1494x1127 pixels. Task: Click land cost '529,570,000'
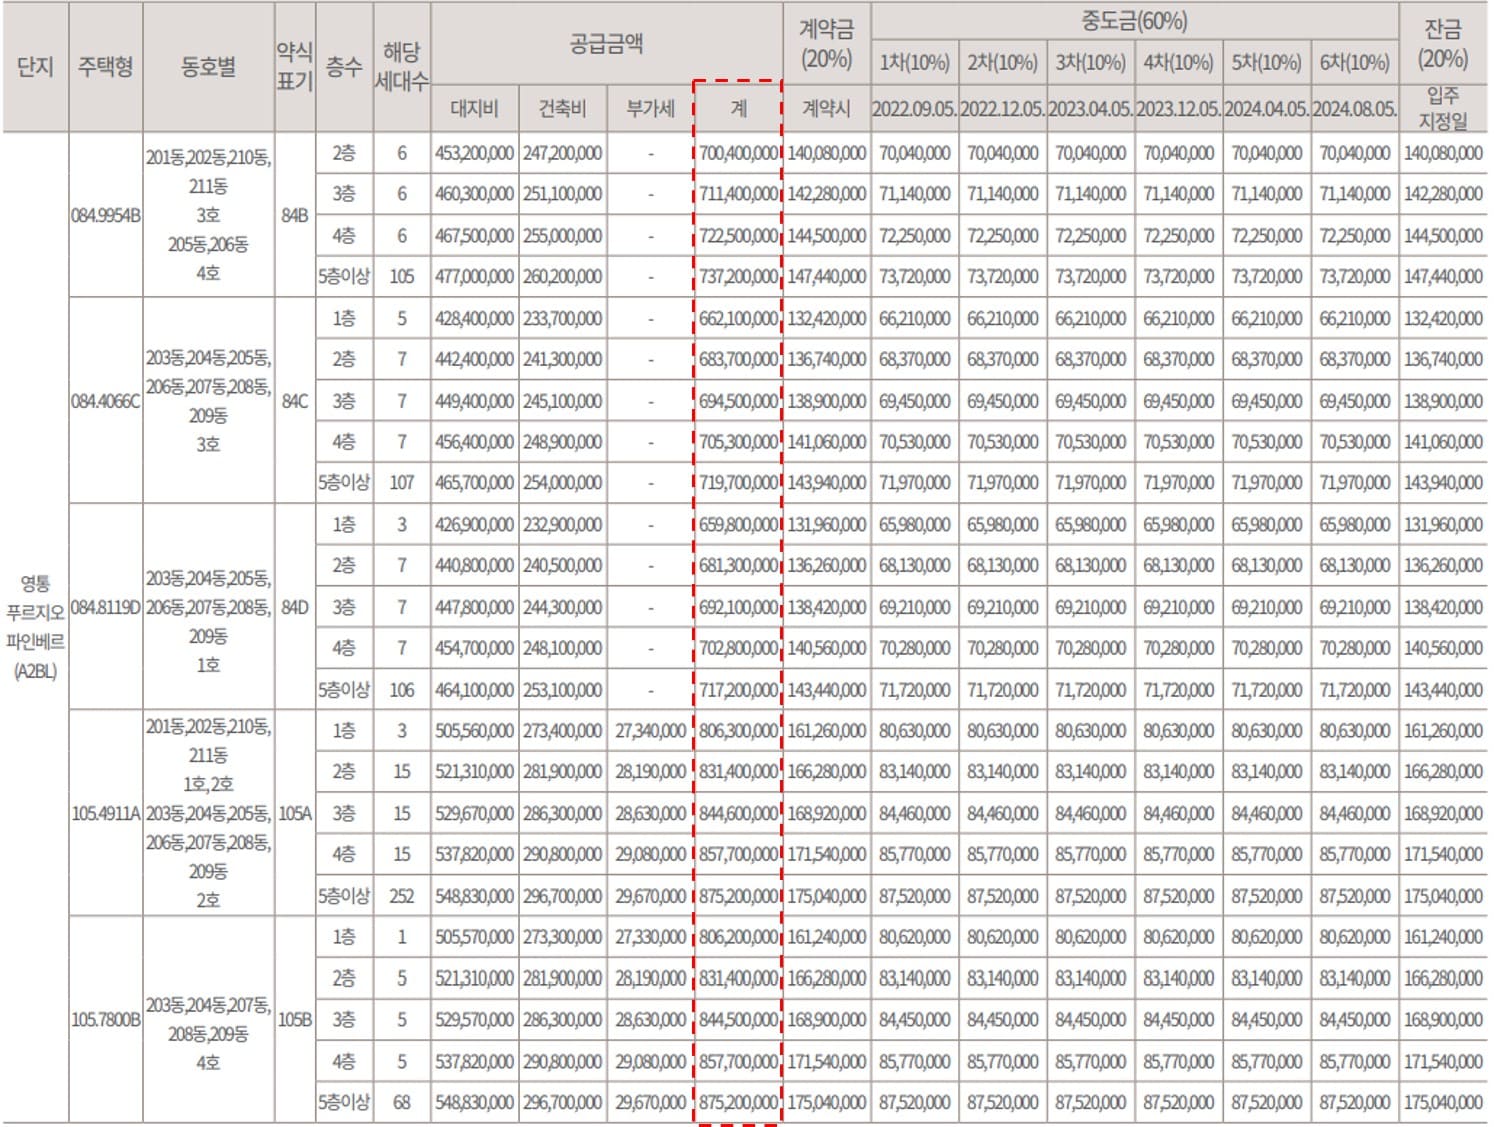(474, 1020)
